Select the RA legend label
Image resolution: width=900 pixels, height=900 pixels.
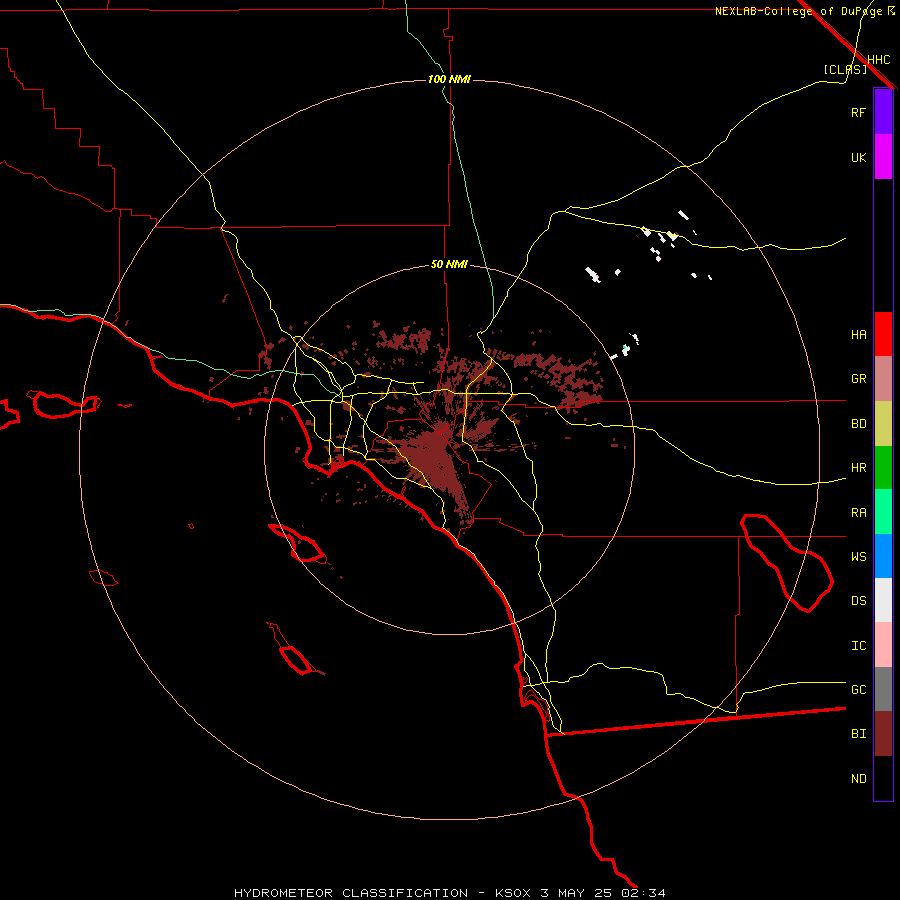858,513
